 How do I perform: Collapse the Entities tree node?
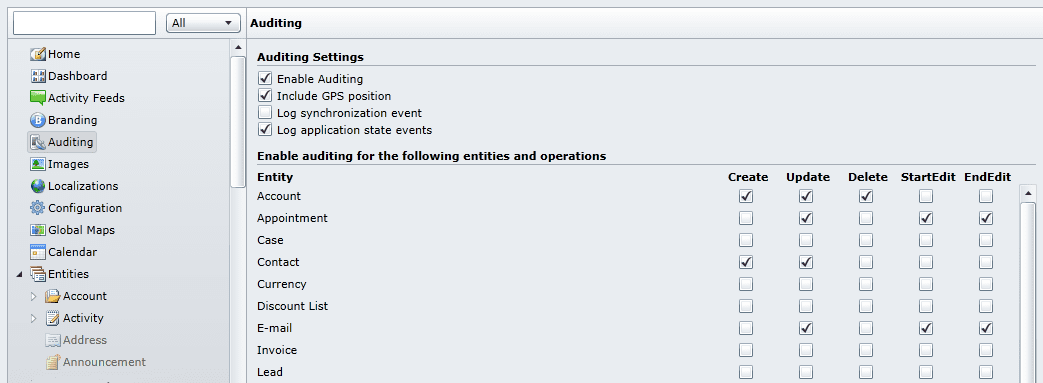(x=19, y=275)
